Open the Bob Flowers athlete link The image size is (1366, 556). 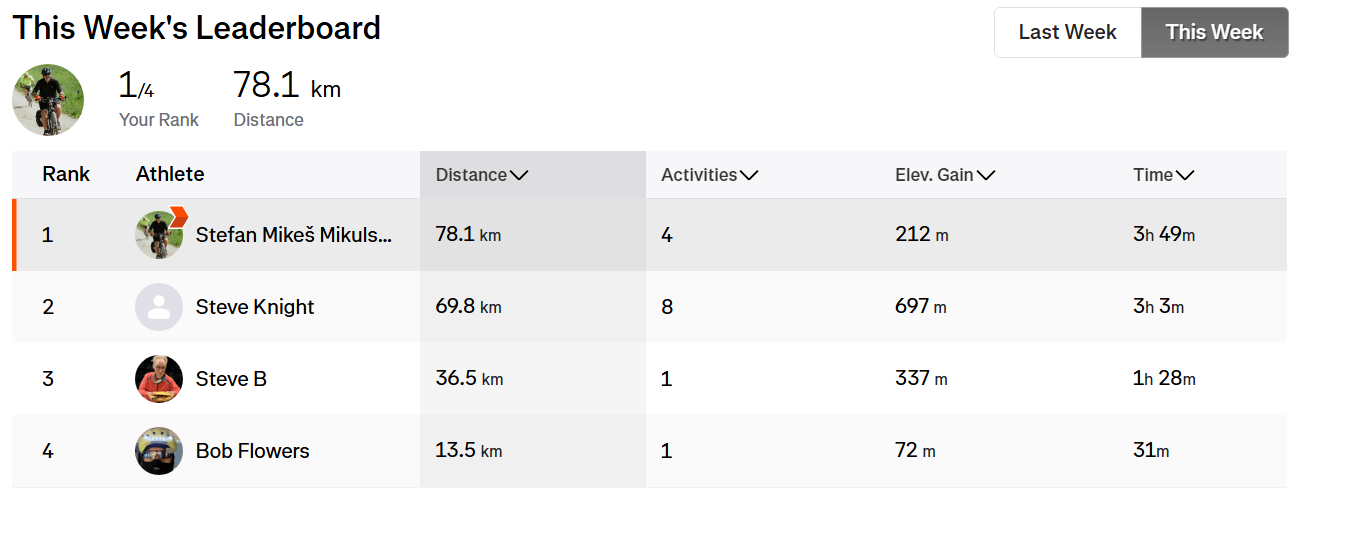(253, 451)
